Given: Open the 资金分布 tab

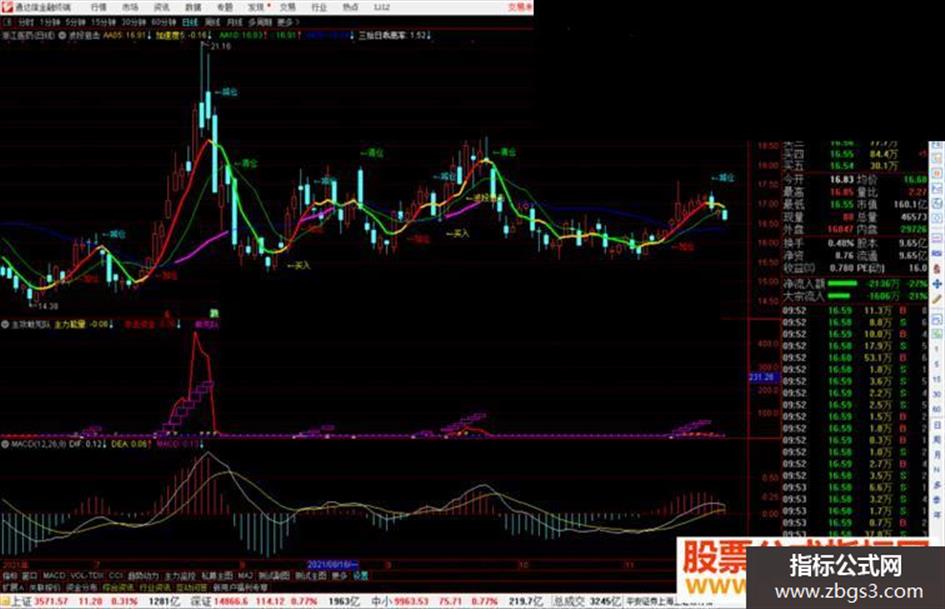Looking at the screenshot, I should pyautogui.click(x=81, y=587).
